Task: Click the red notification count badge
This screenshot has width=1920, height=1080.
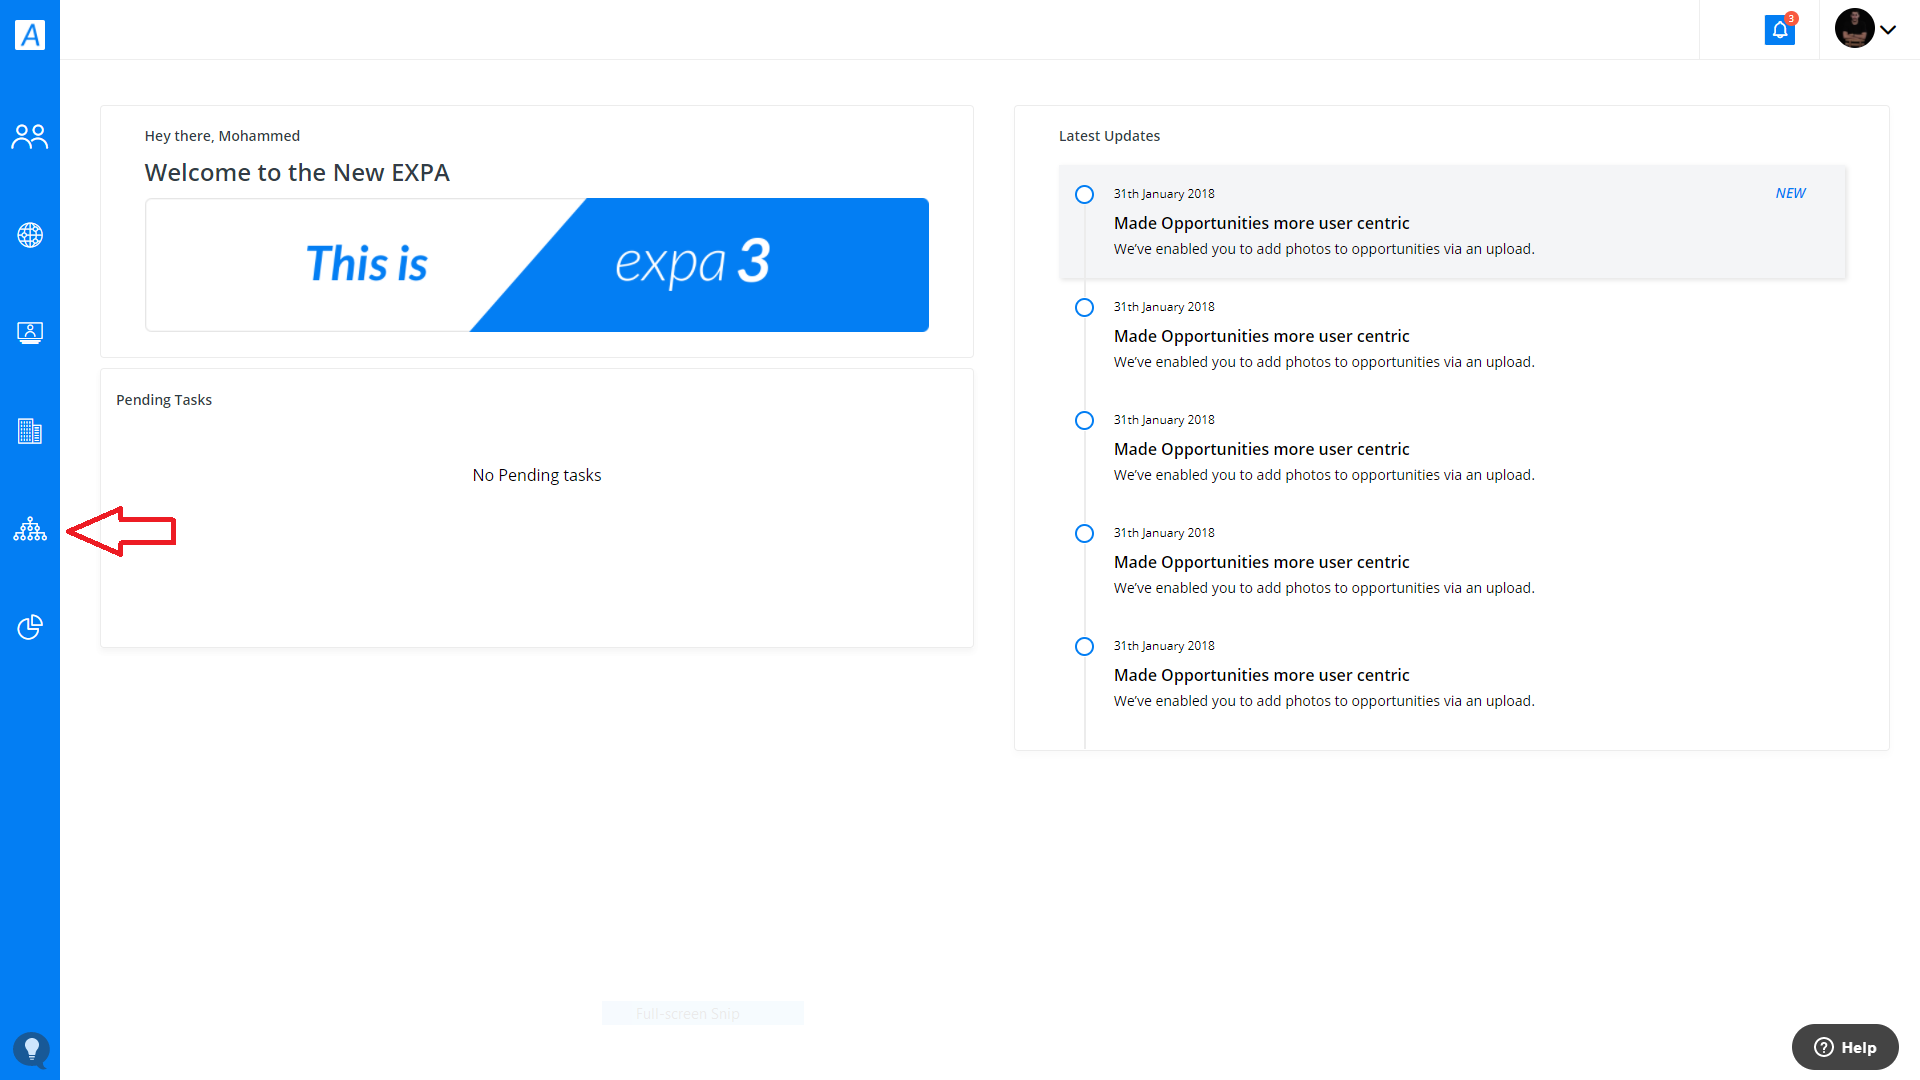Action: [x=1791, y=18]
